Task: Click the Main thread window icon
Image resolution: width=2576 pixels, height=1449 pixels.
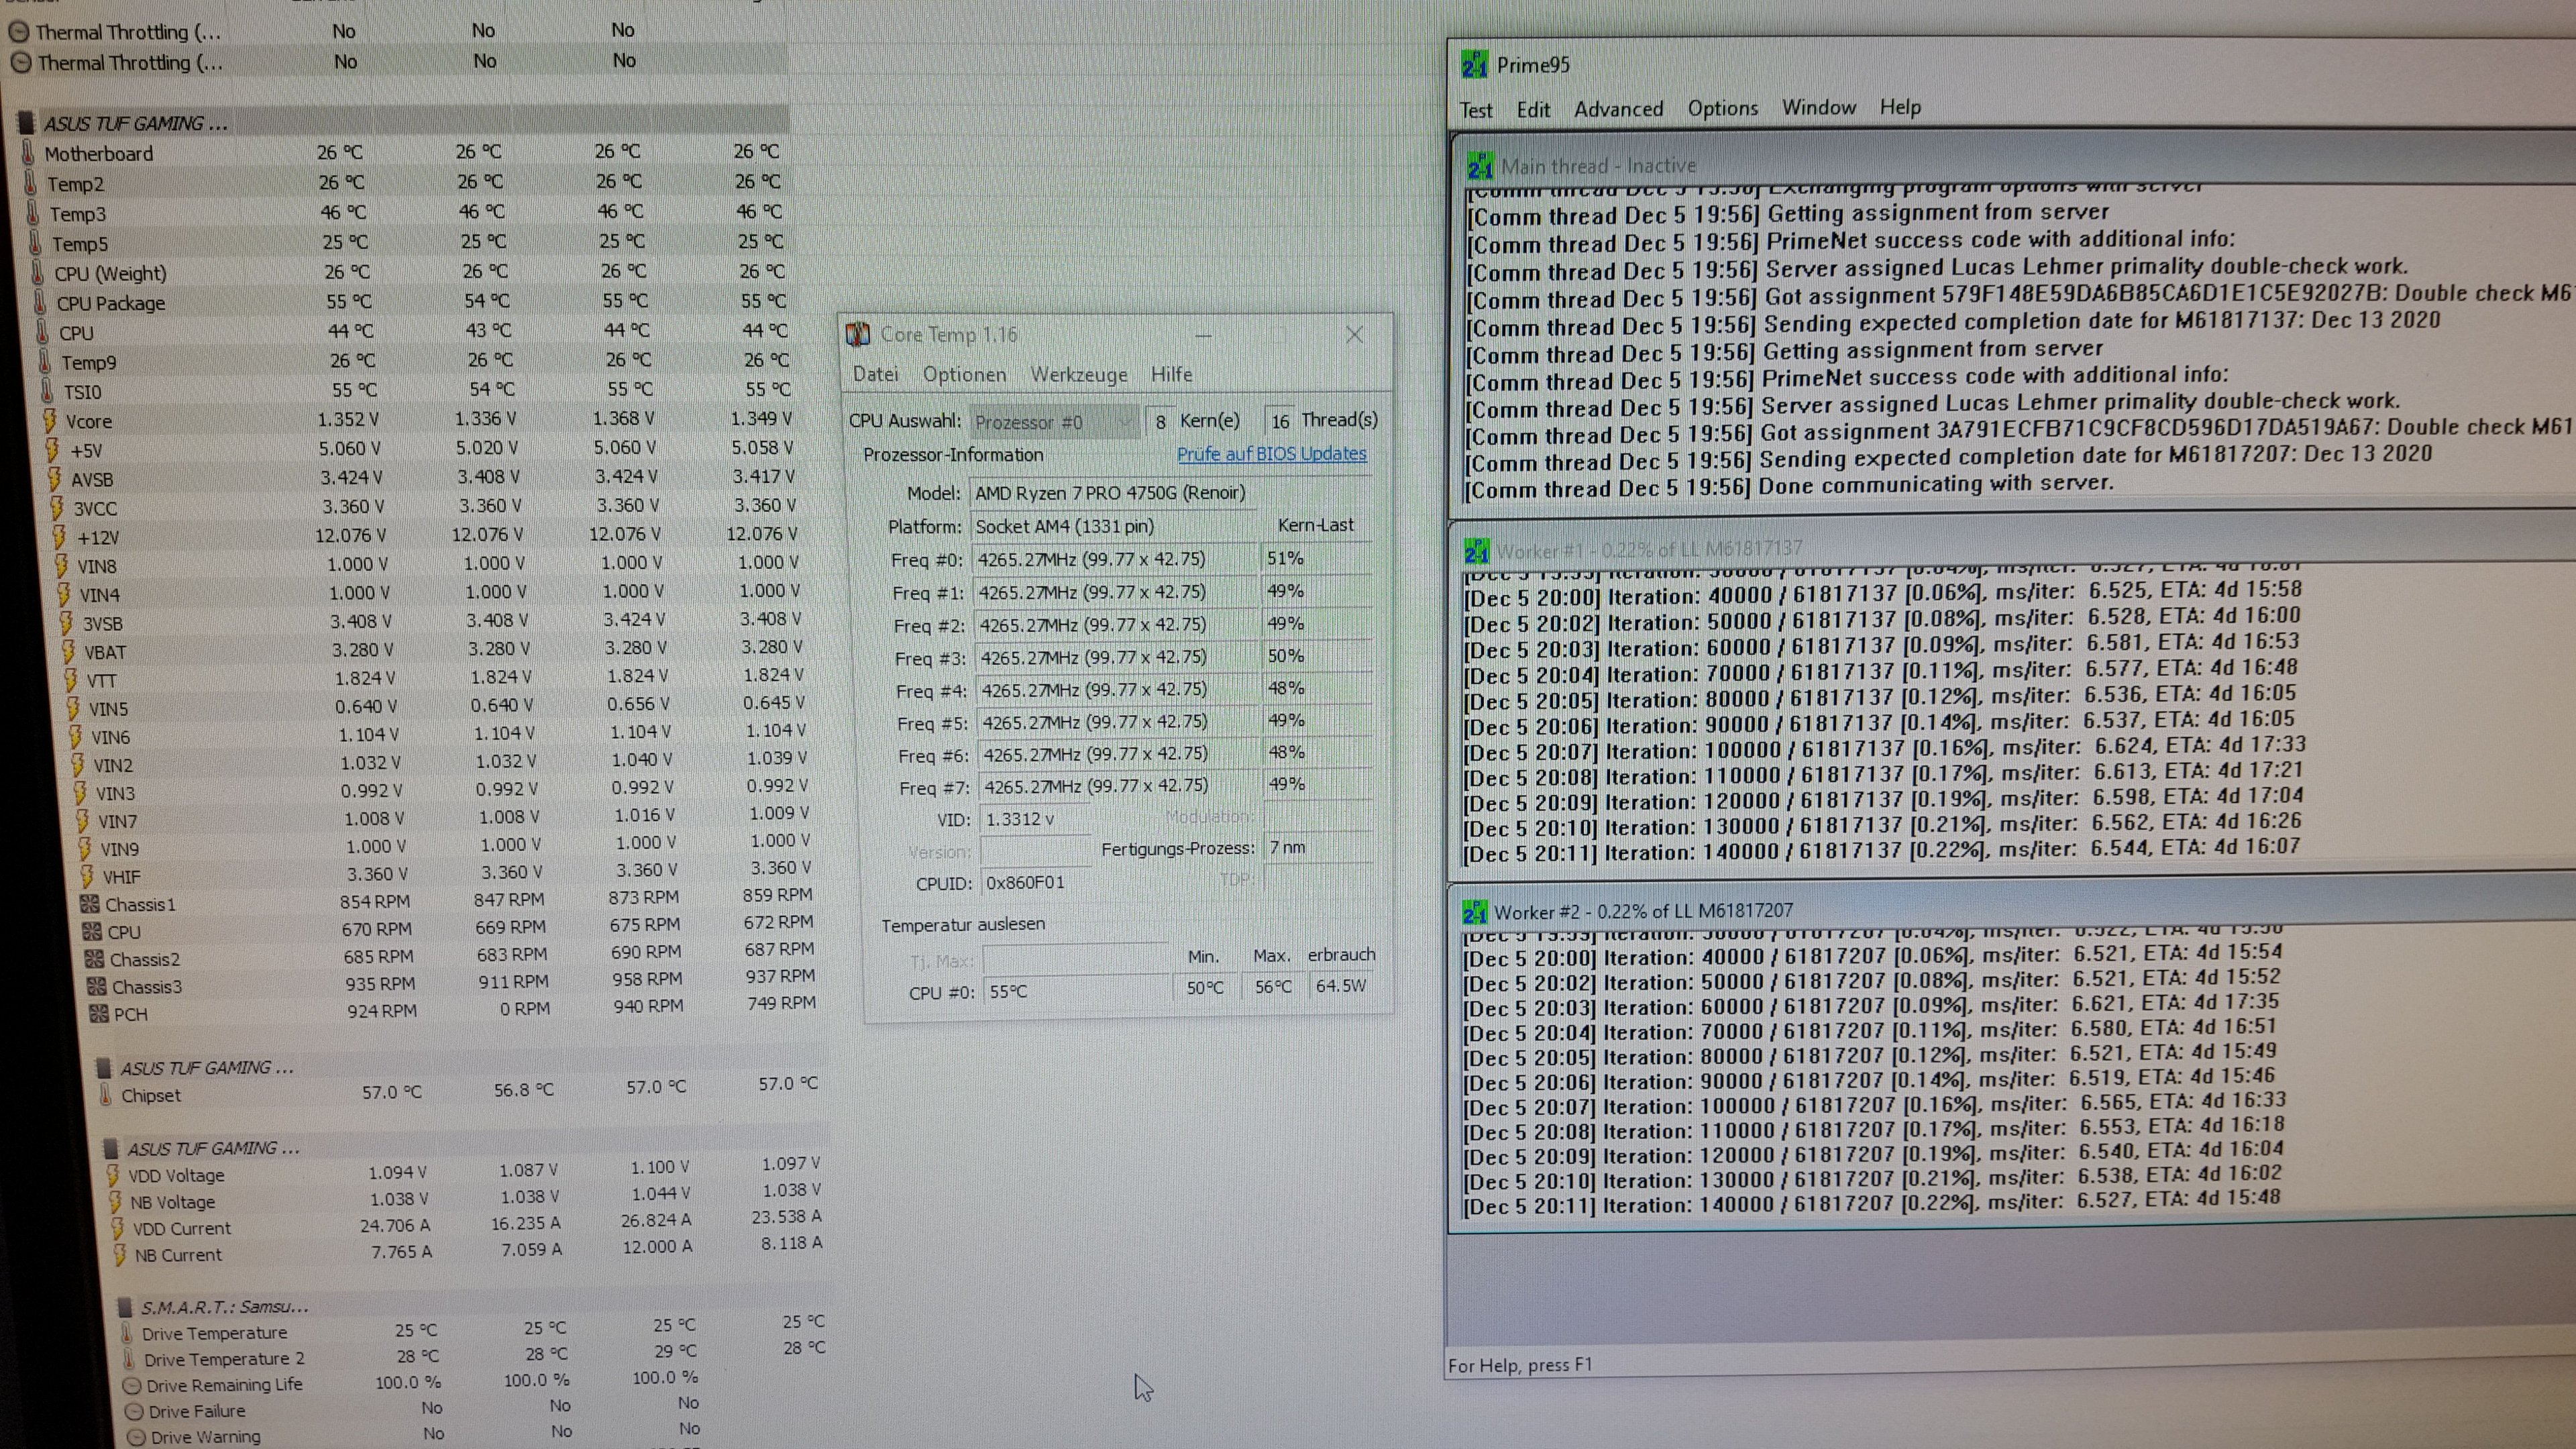Action: tap(1480, 166)
